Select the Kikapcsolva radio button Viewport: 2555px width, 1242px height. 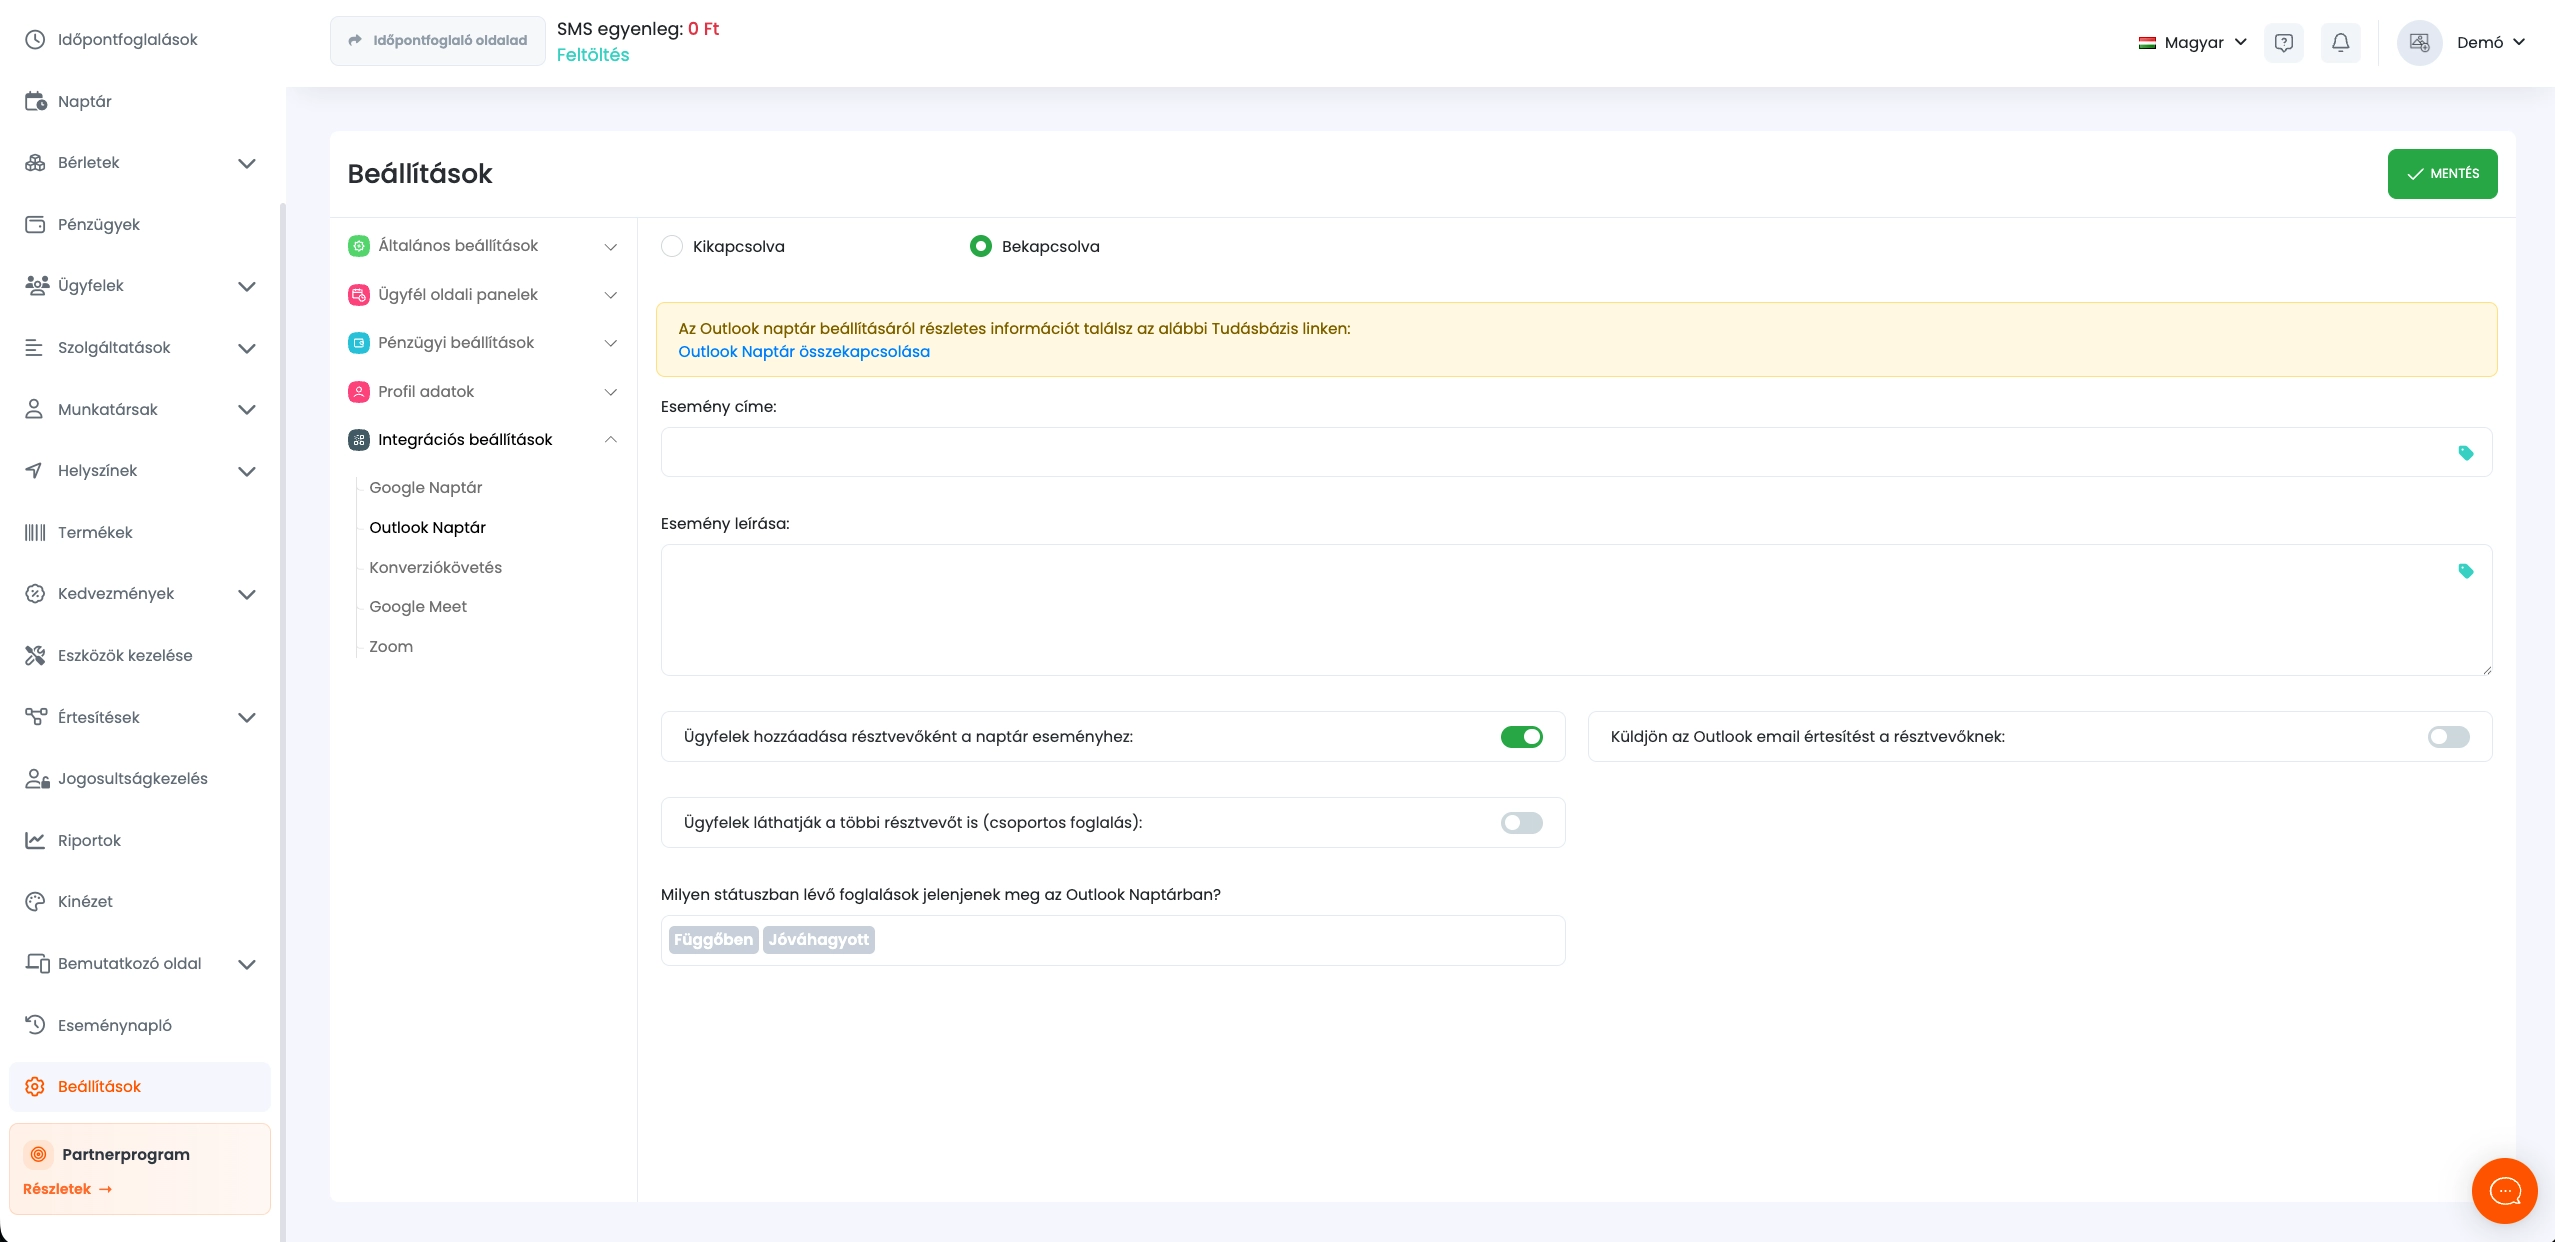pyautogui.click(x=672, y=246)
